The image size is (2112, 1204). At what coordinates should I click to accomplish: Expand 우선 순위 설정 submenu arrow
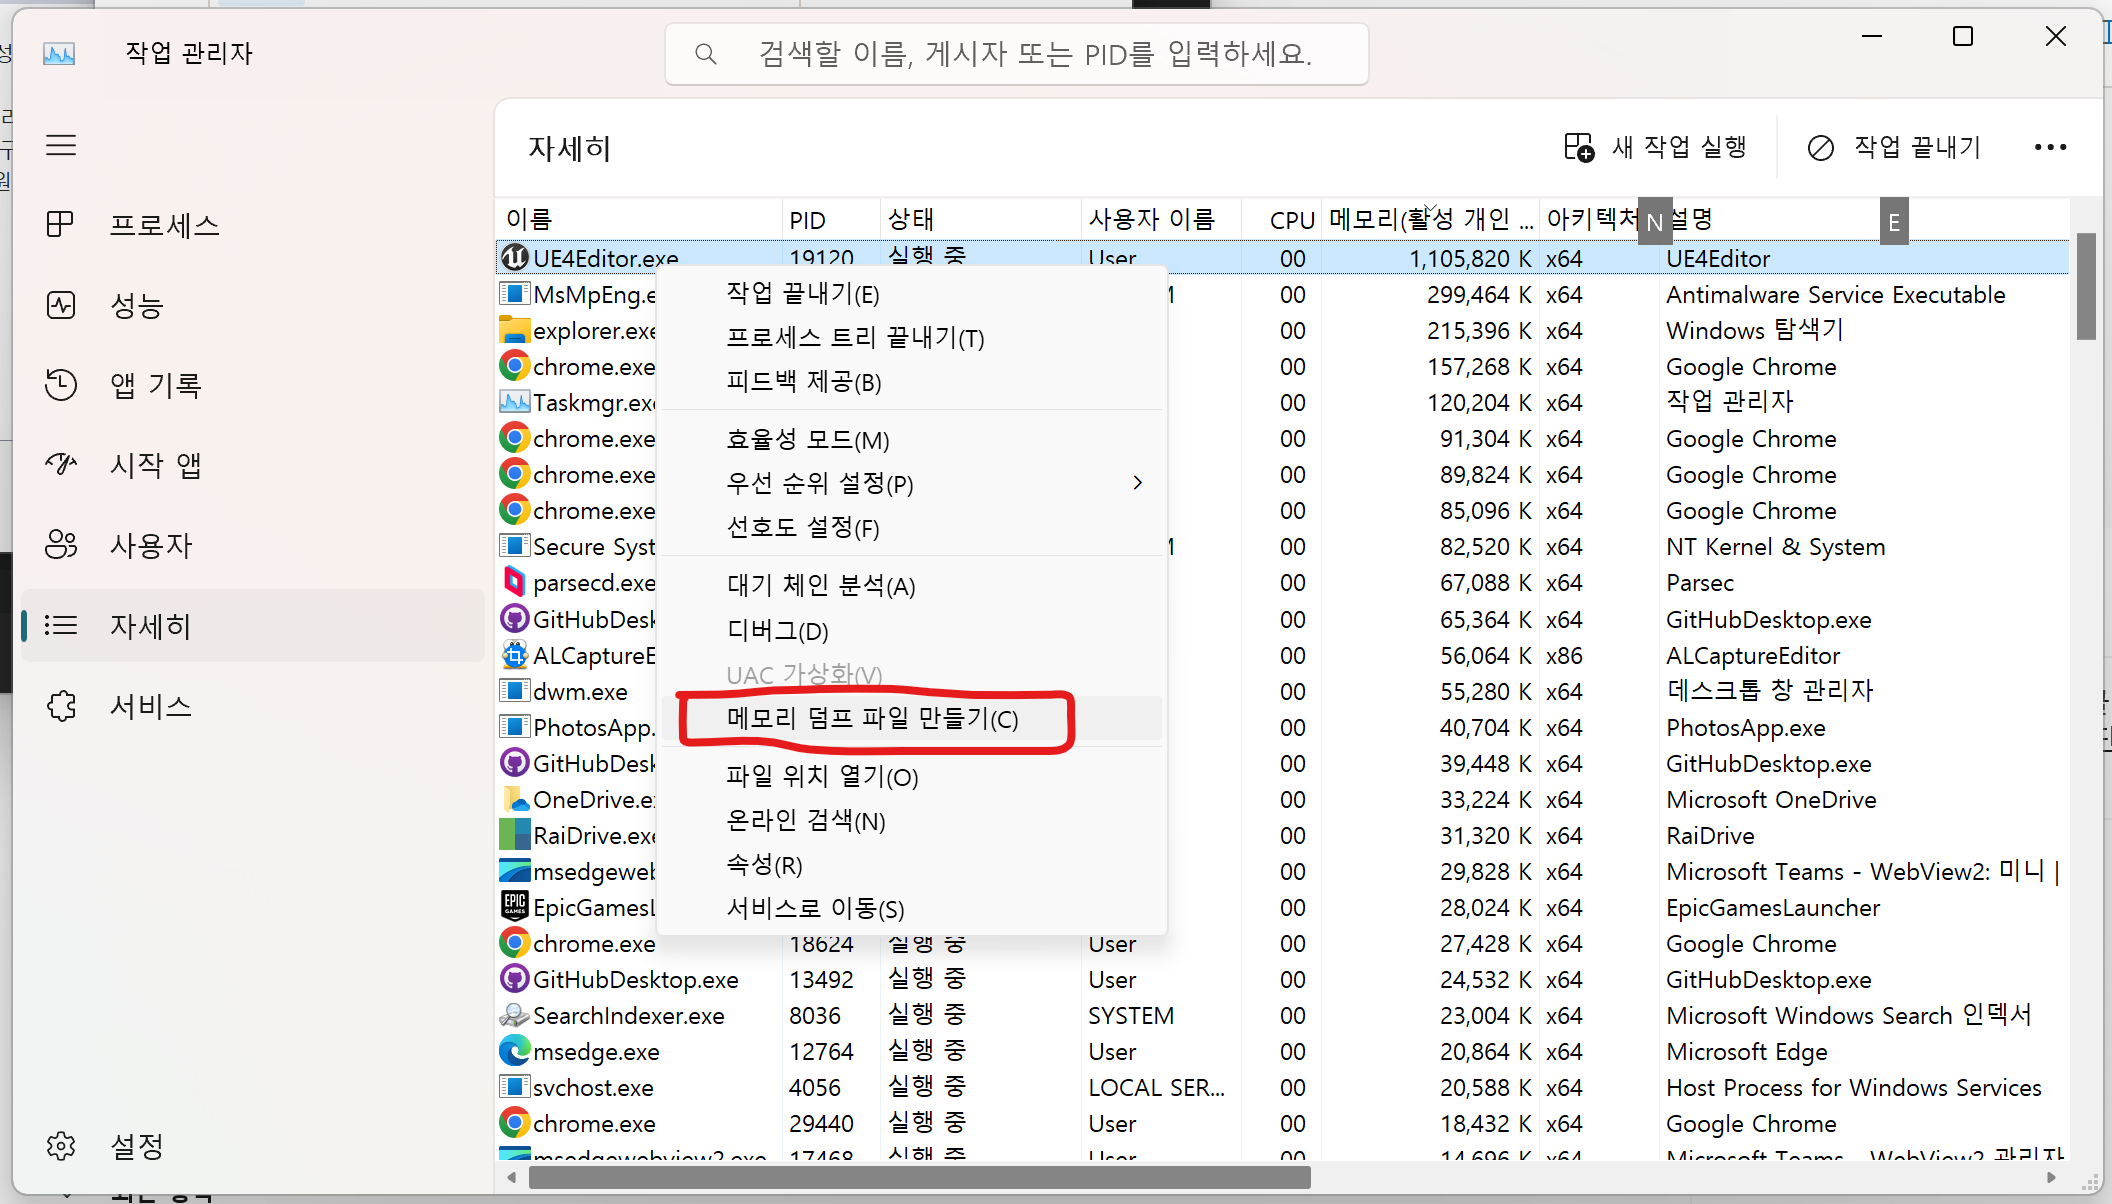click(x=1137, y=483)
